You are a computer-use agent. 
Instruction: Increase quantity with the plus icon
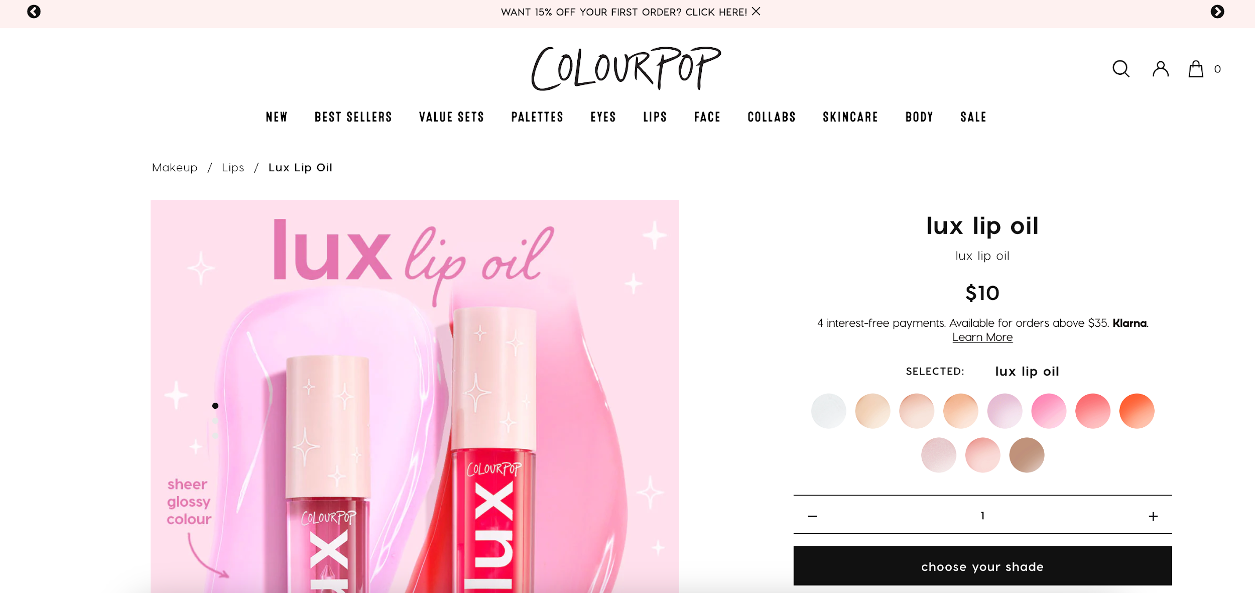point(1153,516)
